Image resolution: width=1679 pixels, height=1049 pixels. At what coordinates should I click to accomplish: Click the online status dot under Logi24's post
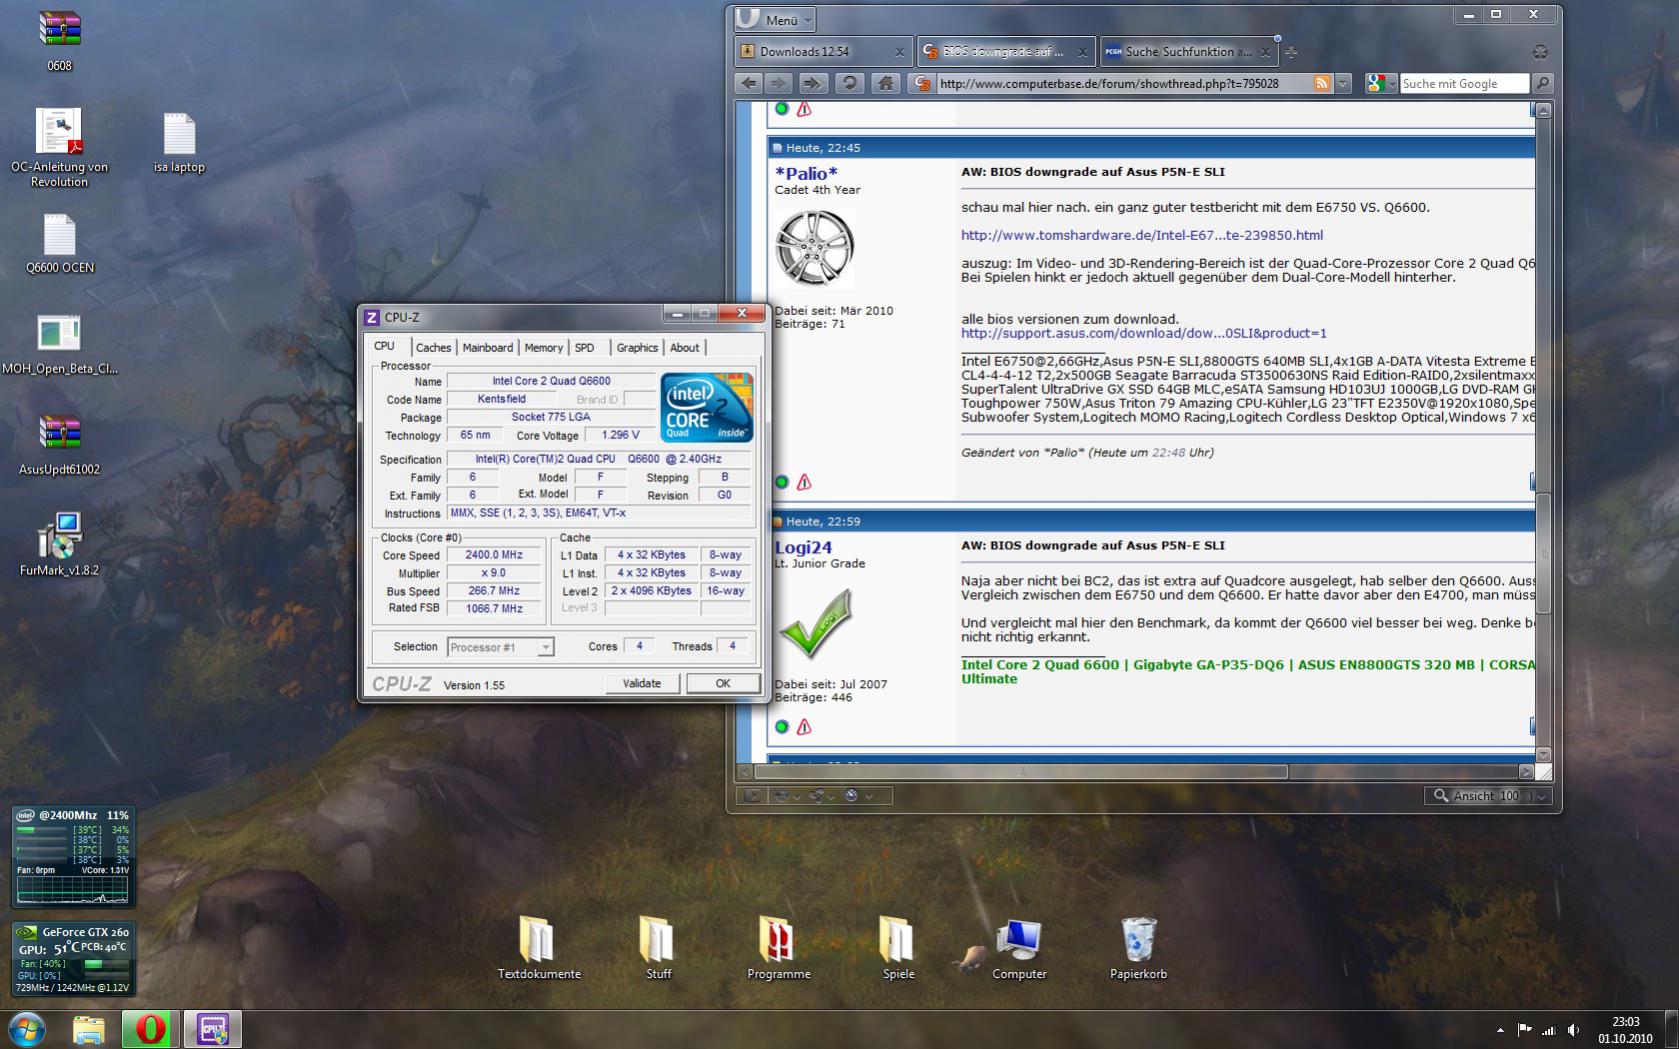click(782, 727)
